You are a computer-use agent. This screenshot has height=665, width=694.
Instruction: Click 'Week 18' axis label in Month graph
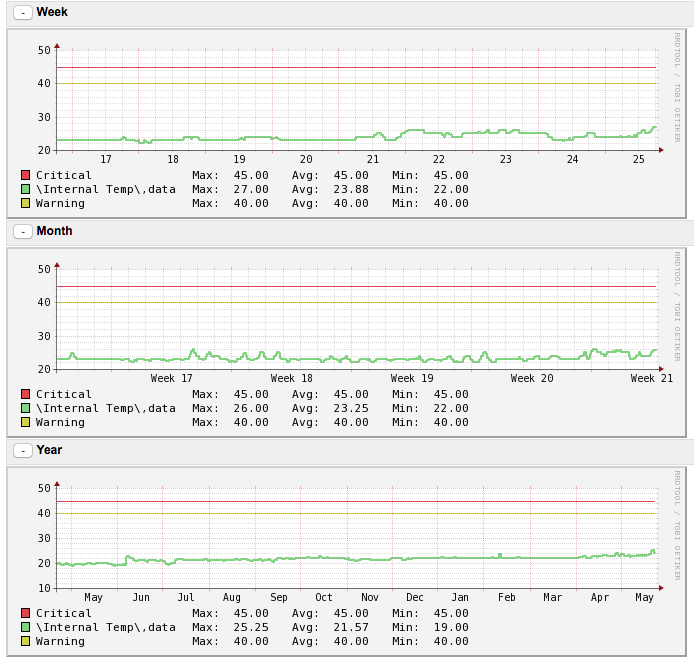[291, 379]
